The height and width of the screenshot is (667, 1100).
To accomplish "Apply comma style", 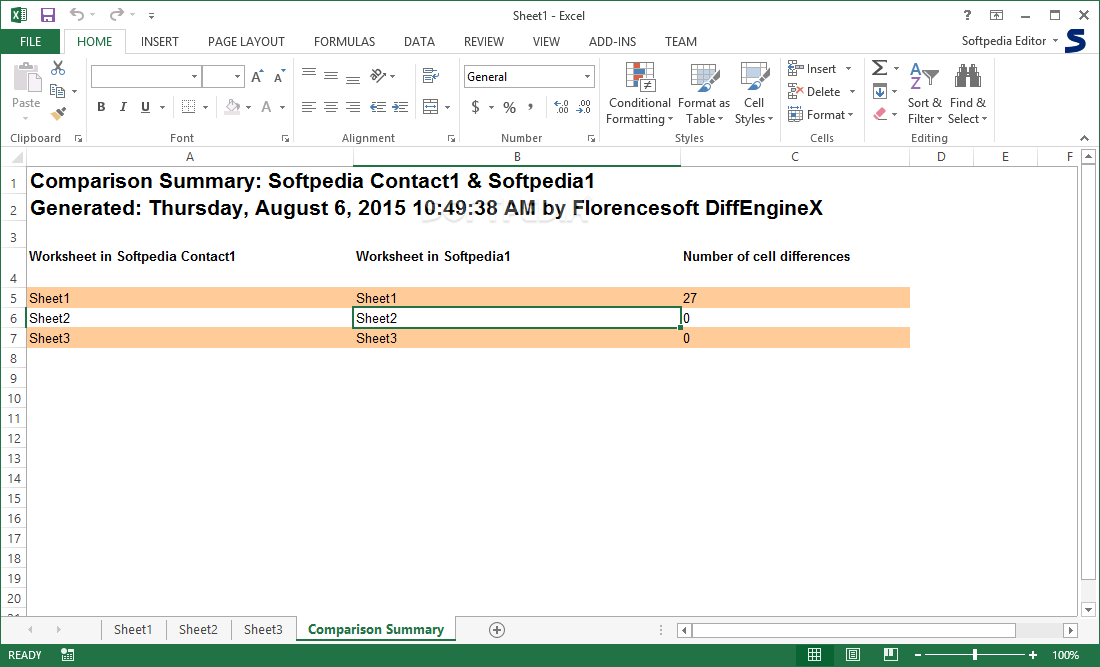I will point(531,107).
